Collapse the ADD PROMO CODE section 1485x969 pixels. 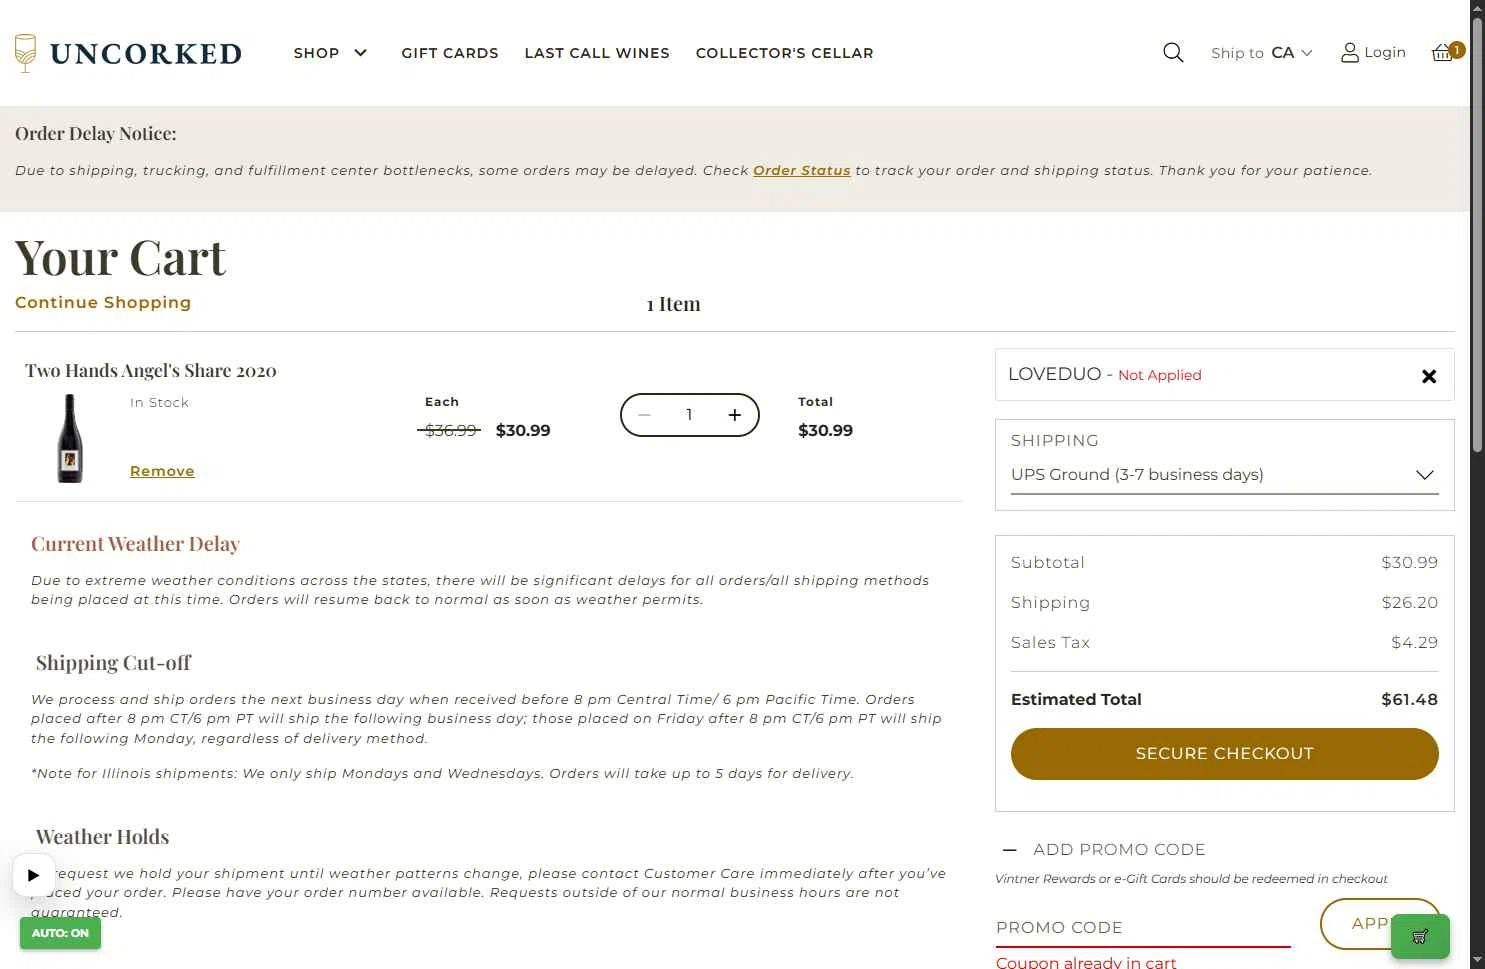pos(1104,849)
